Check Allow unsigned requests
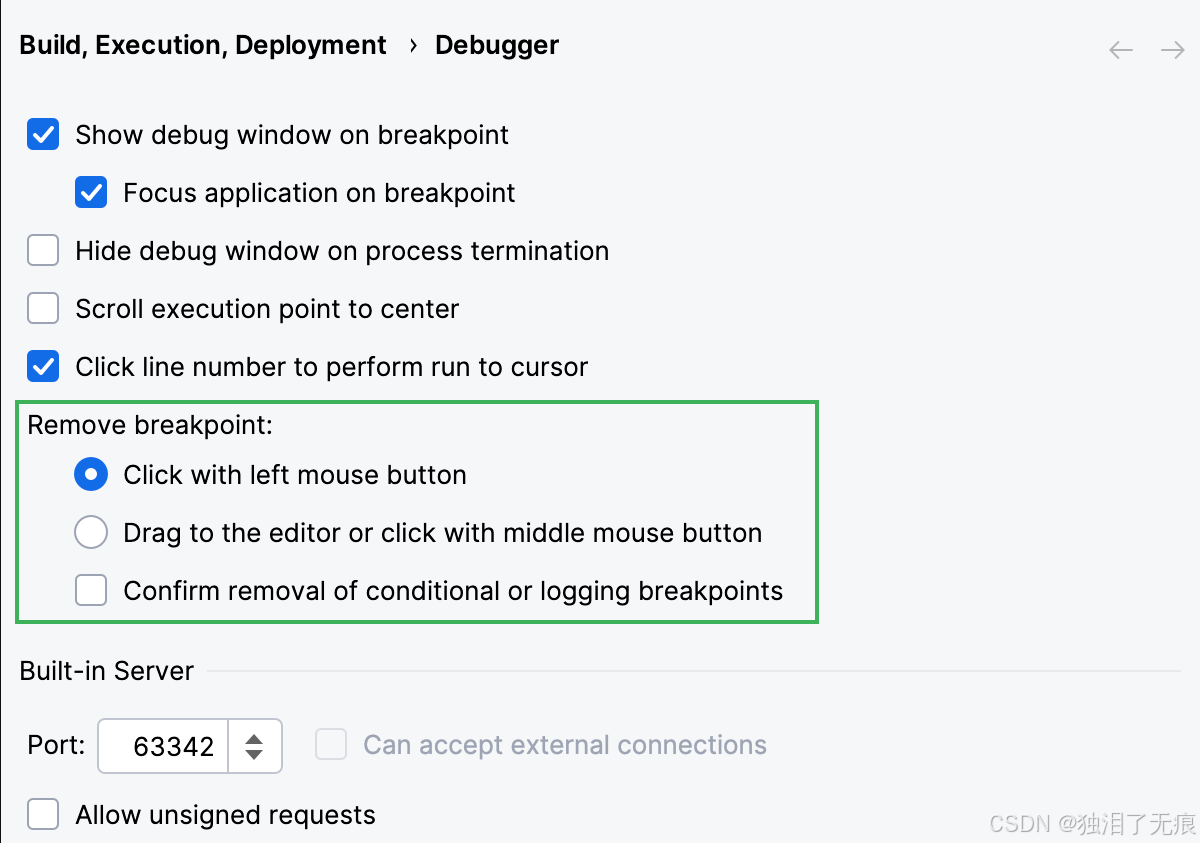Viewport: 1200px width, 843px height. coord(43,814)
